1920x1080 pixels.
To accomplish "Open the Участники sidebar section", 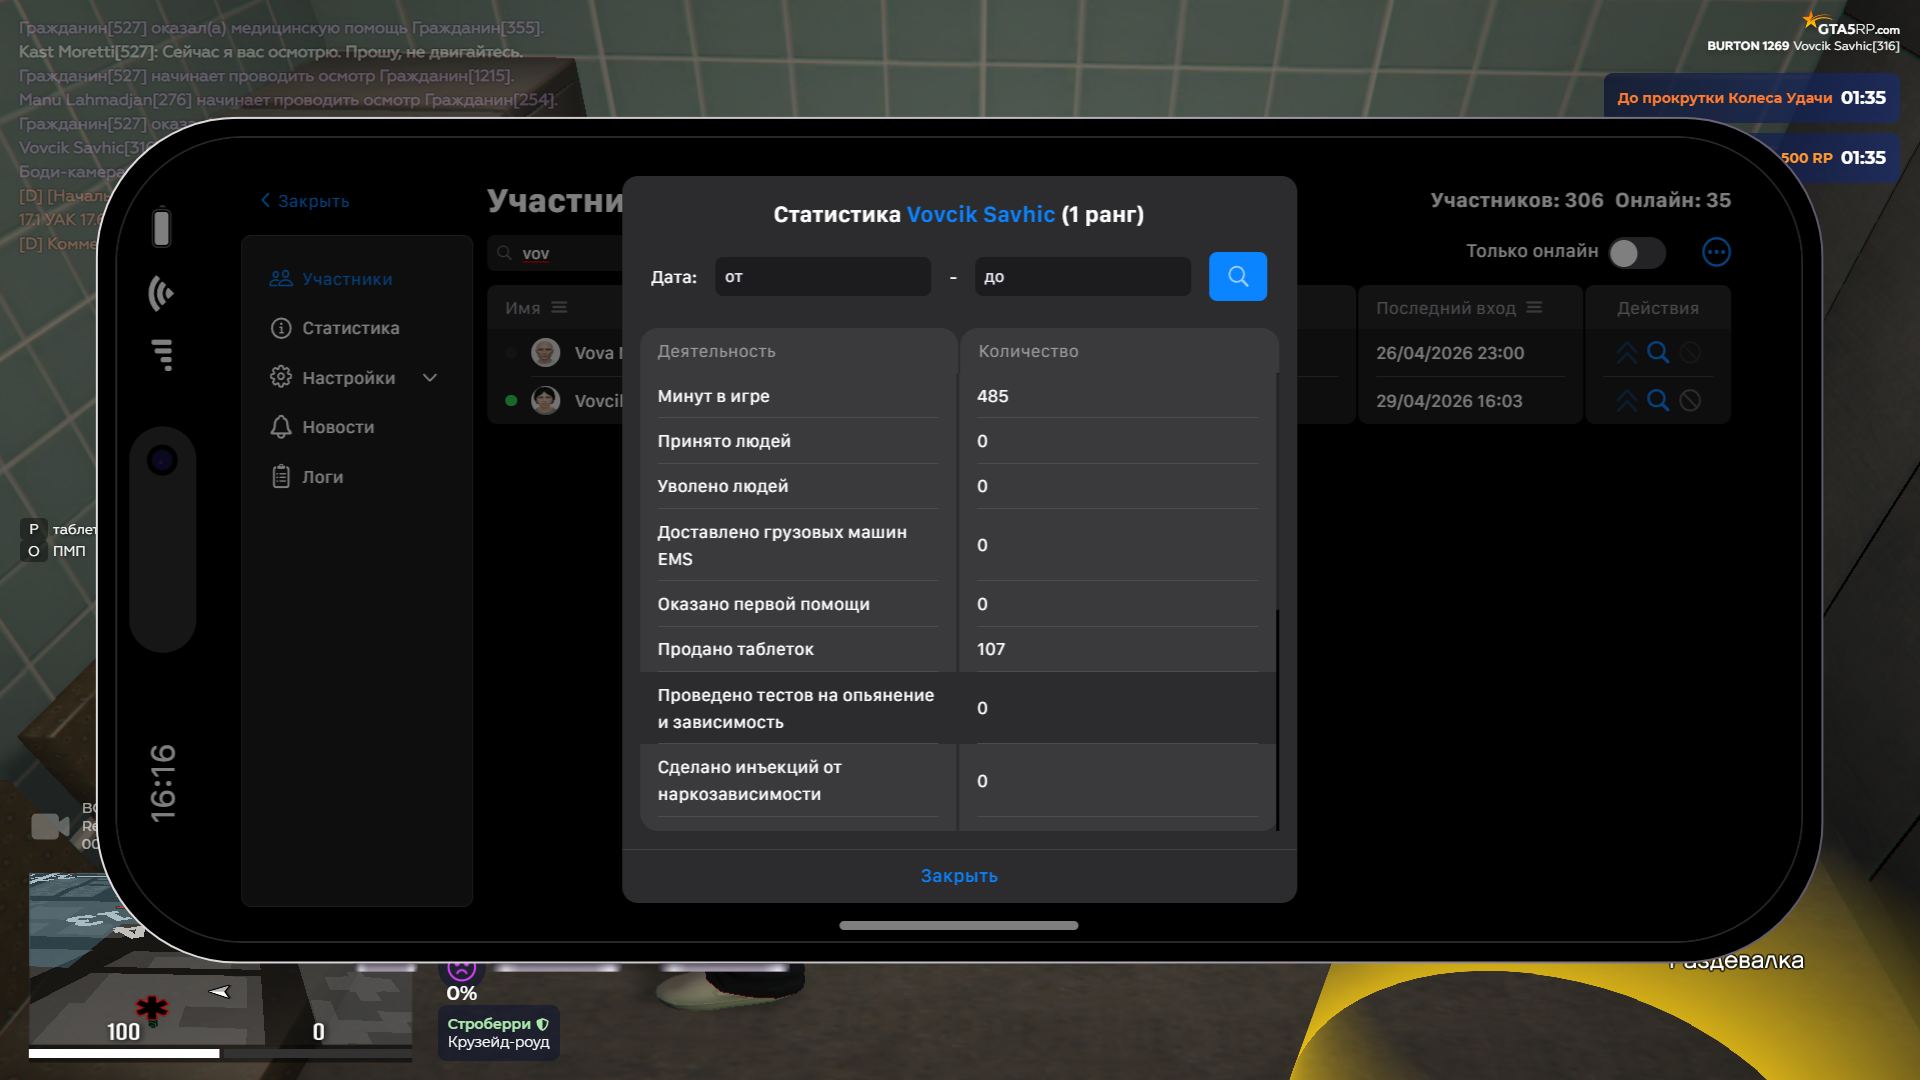I will pyautogui.click(x=346, y=279).
